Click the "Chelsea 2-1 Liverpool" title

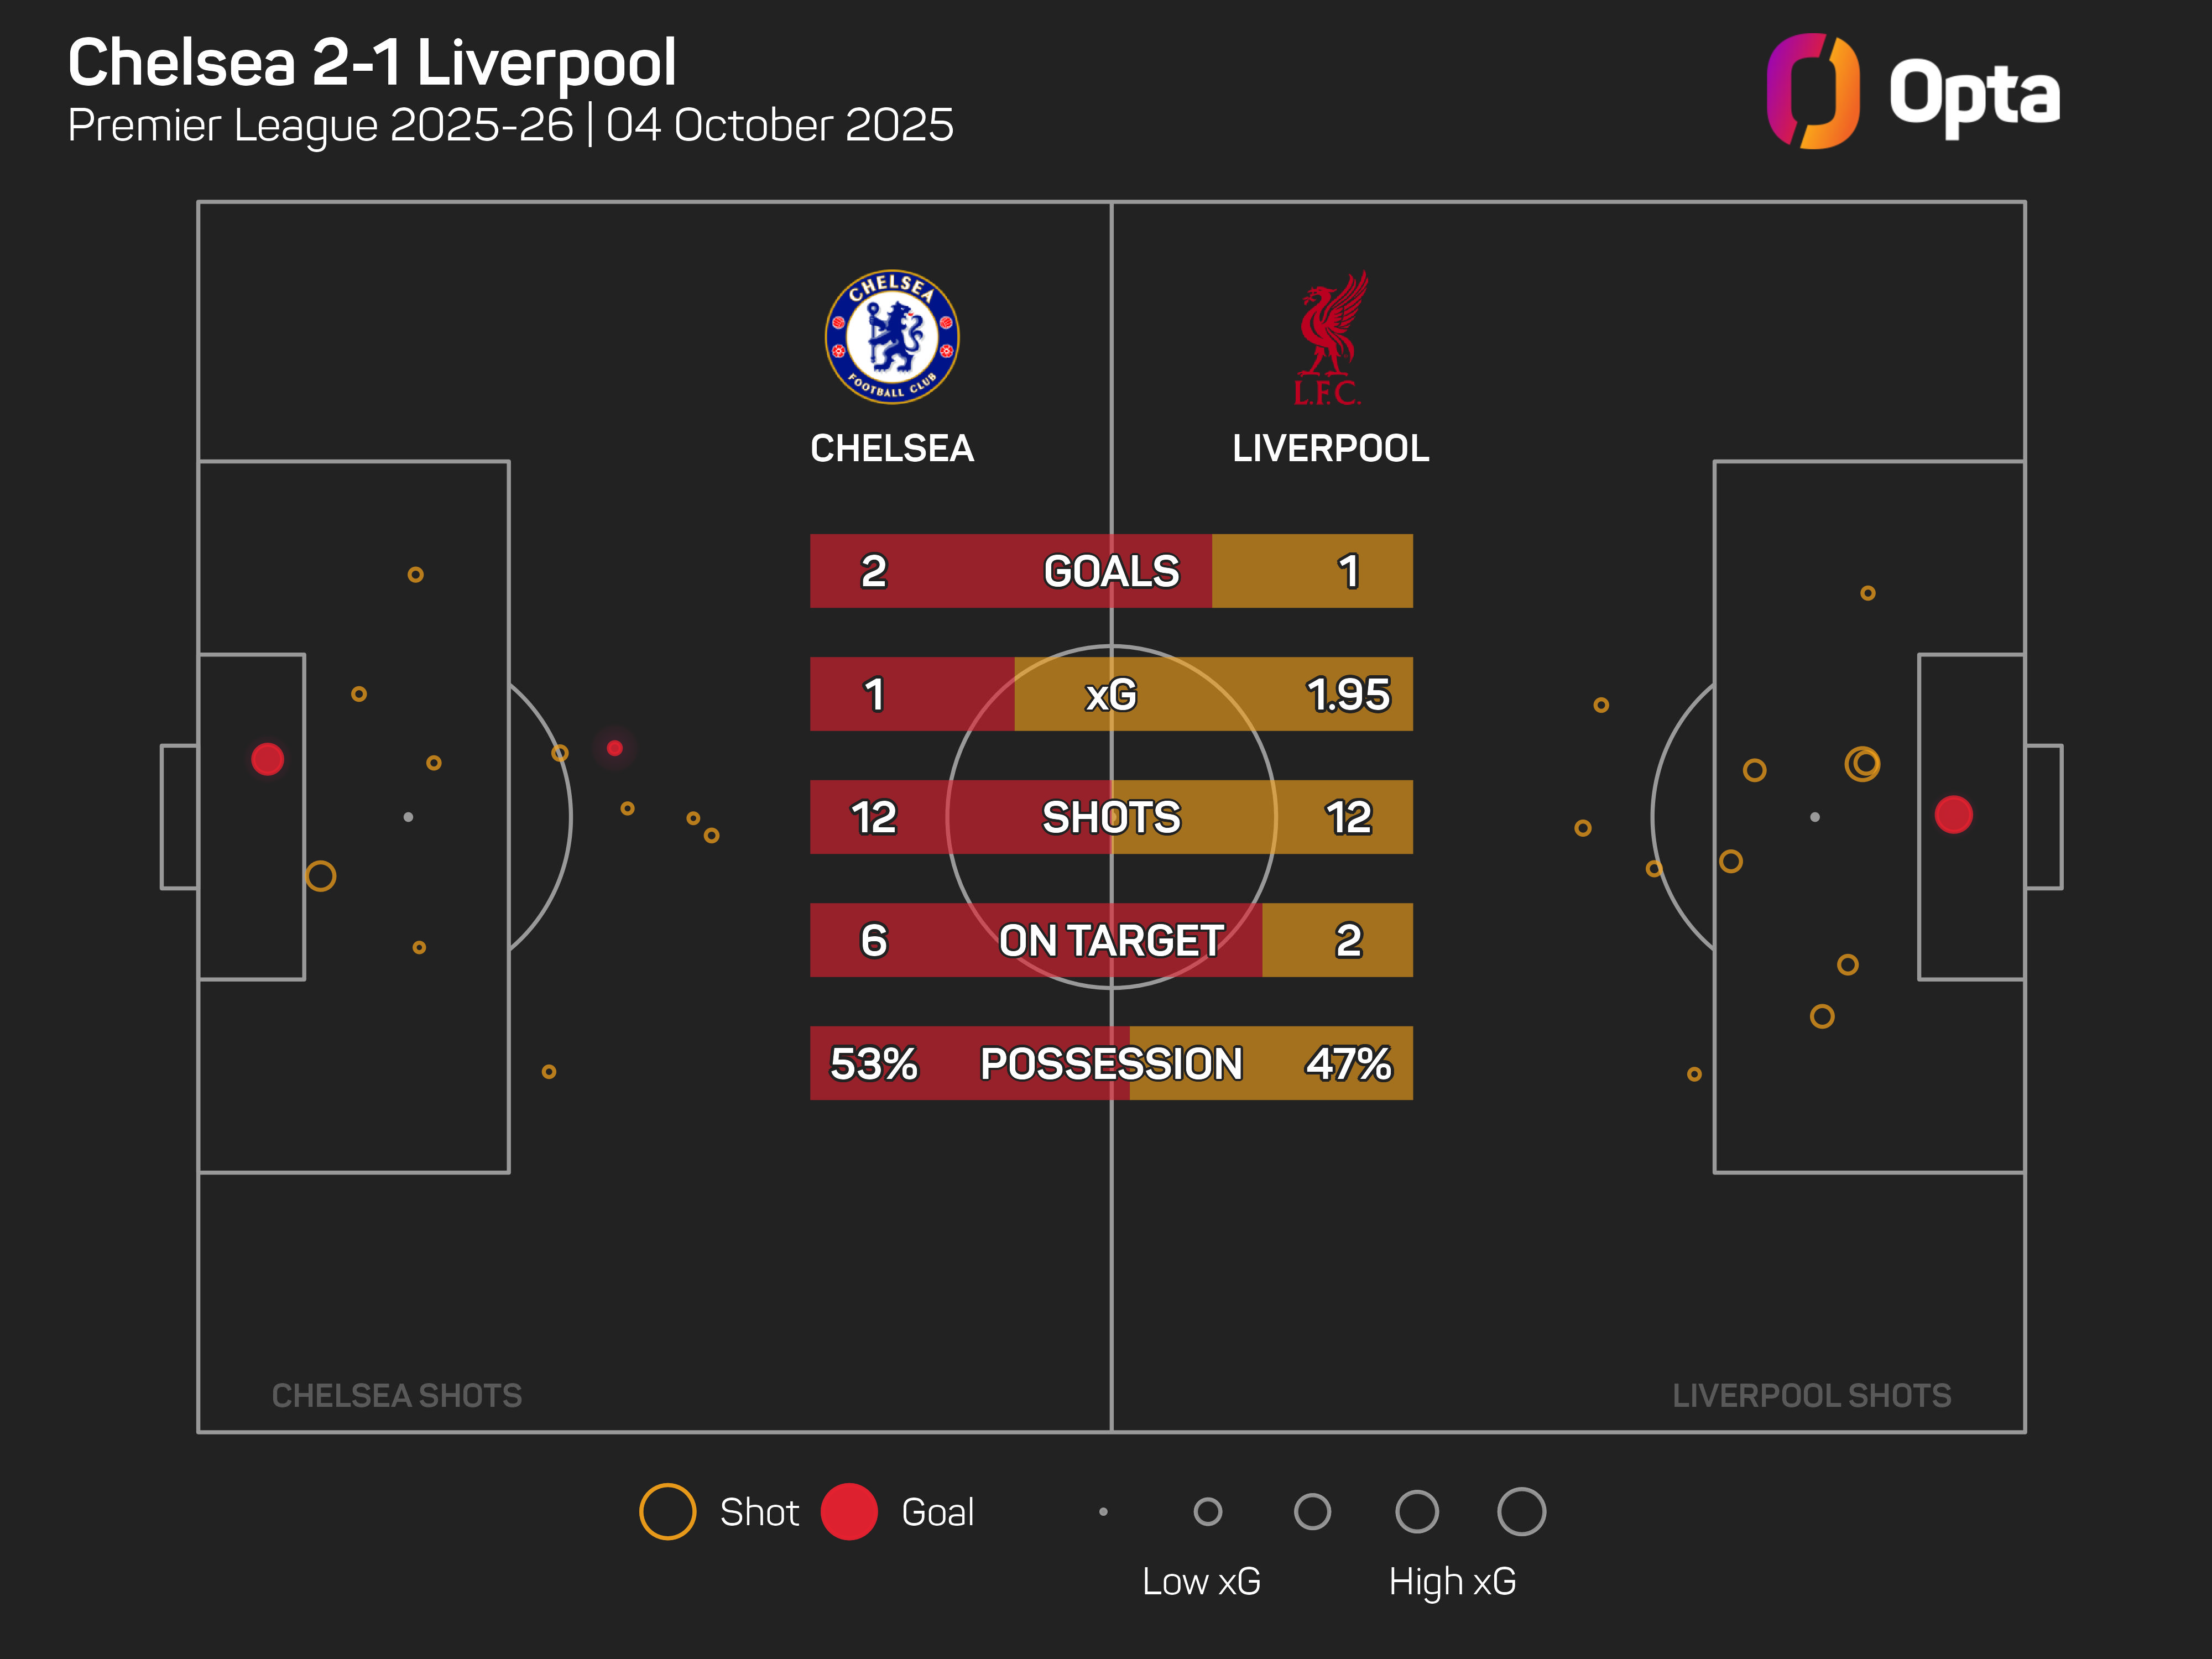click(372, 62)
